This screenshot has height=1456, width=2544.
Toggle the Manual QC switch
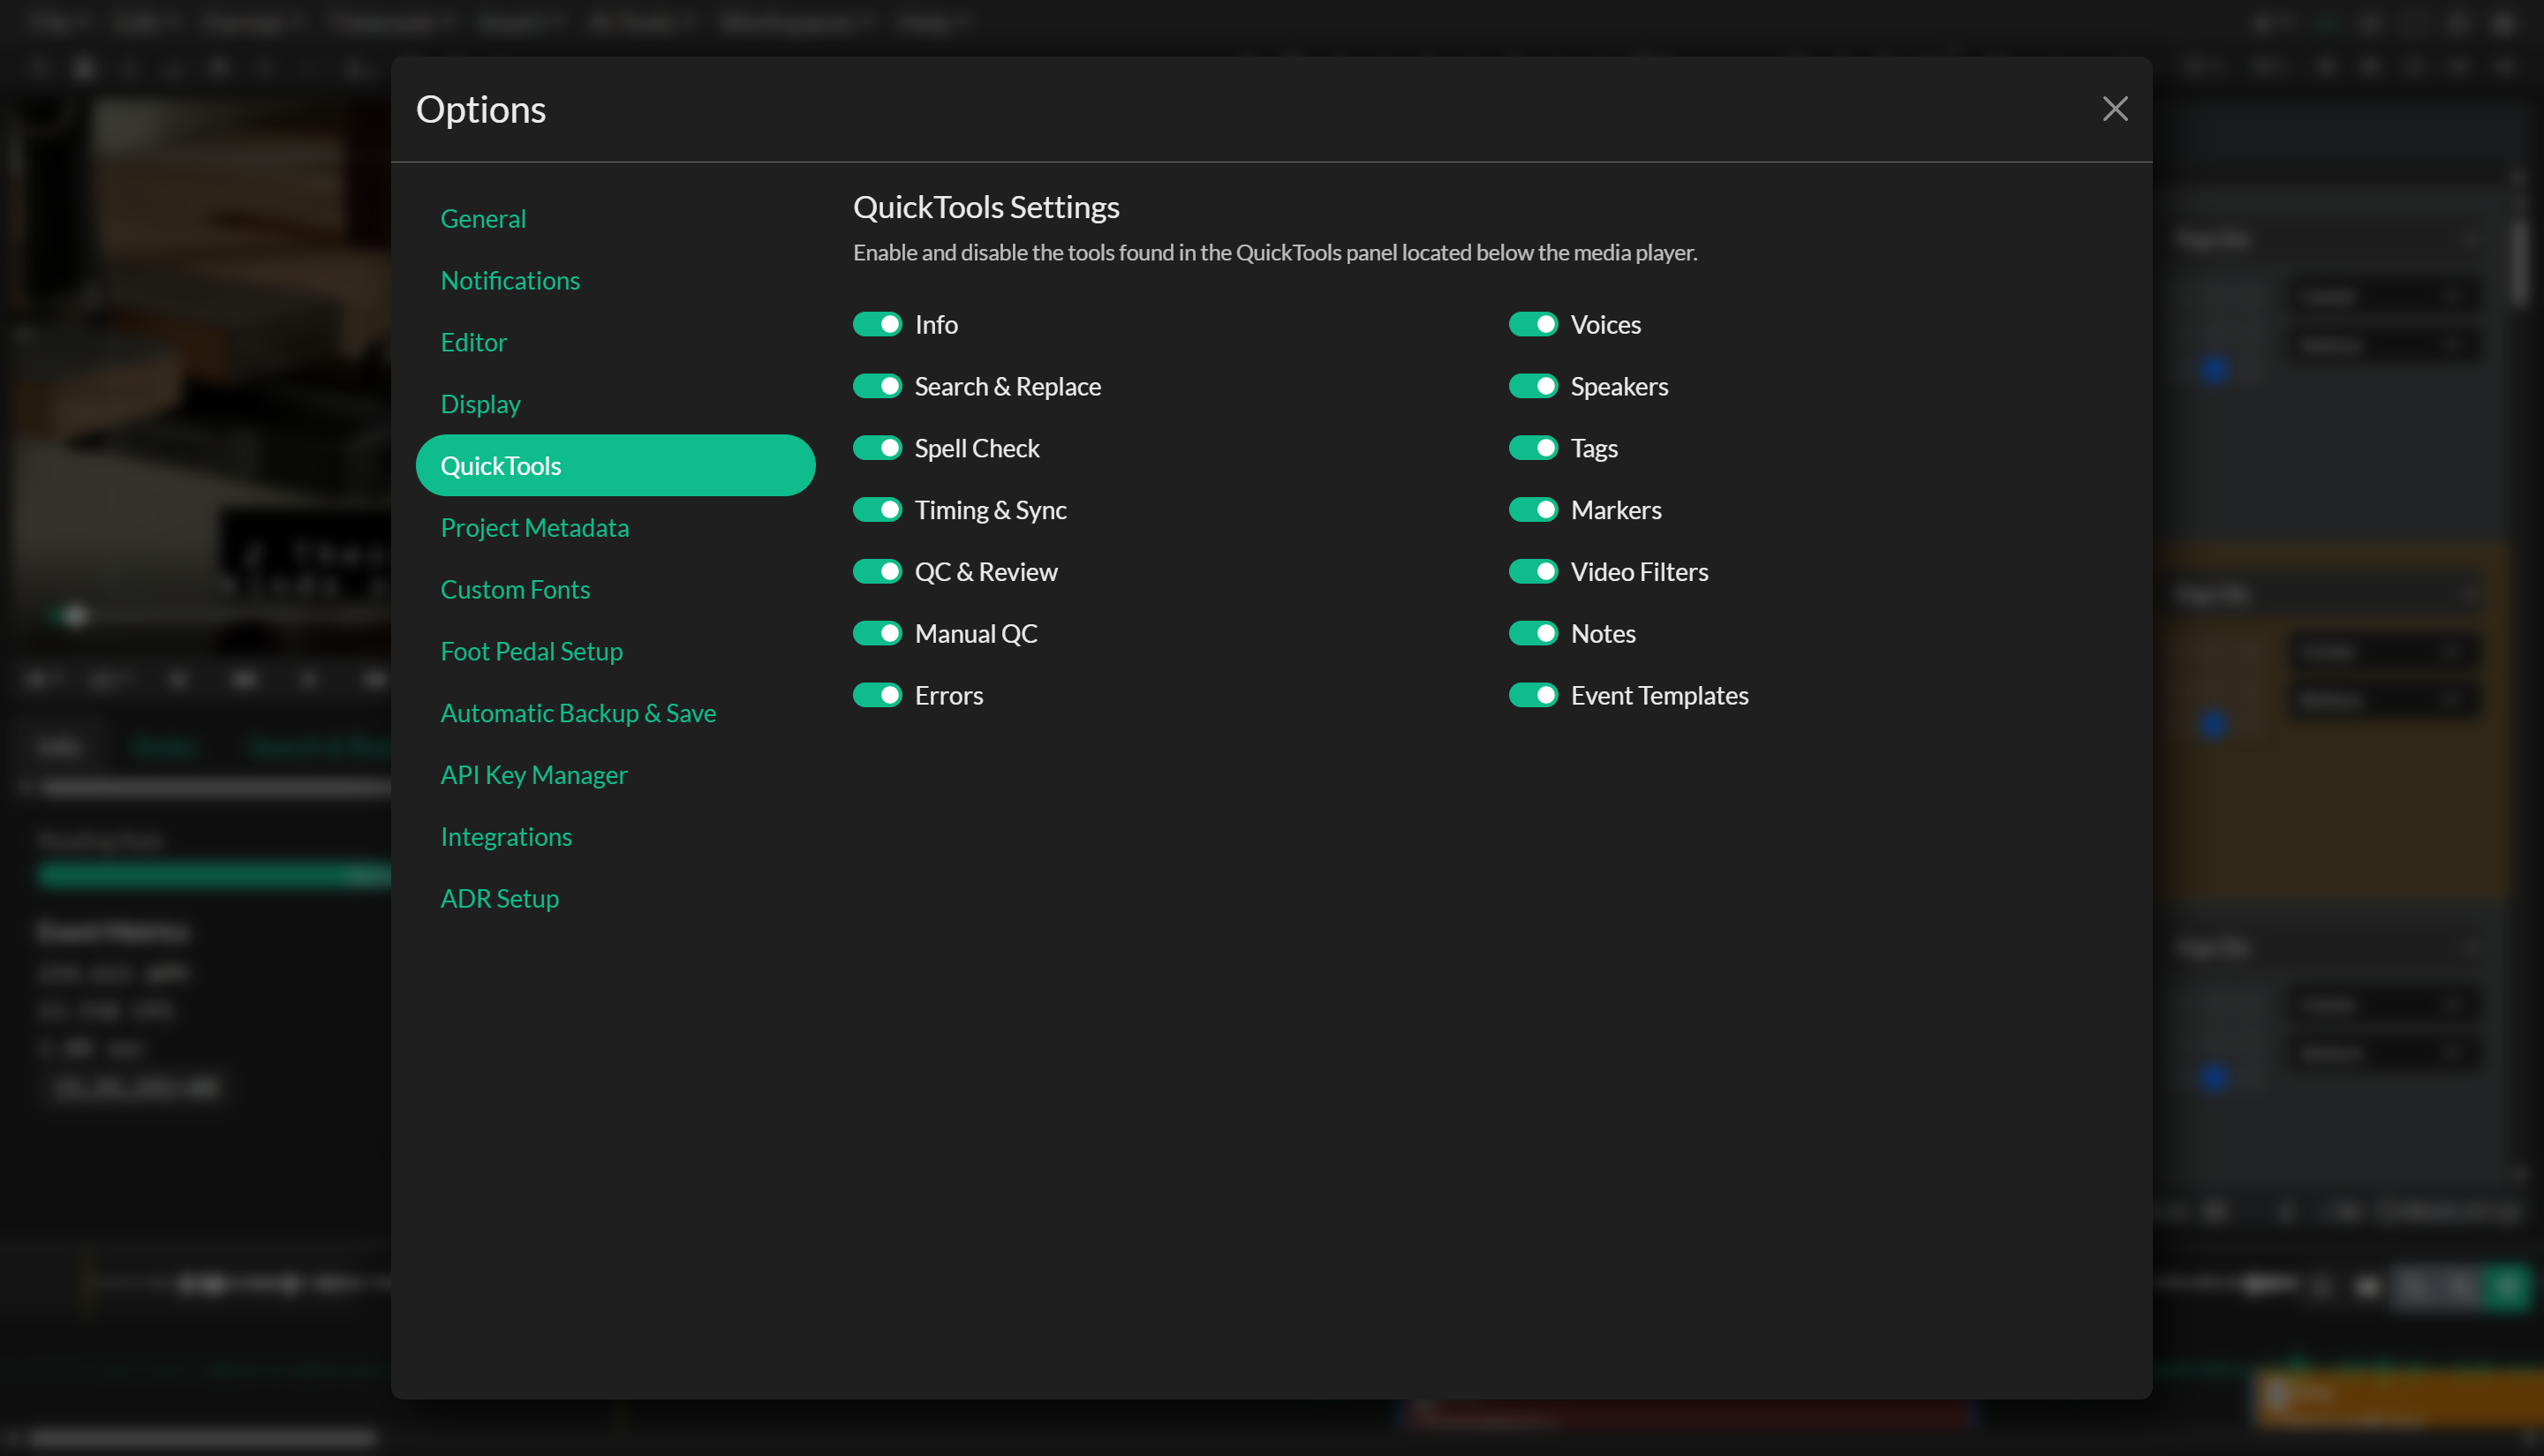(877, 632)
